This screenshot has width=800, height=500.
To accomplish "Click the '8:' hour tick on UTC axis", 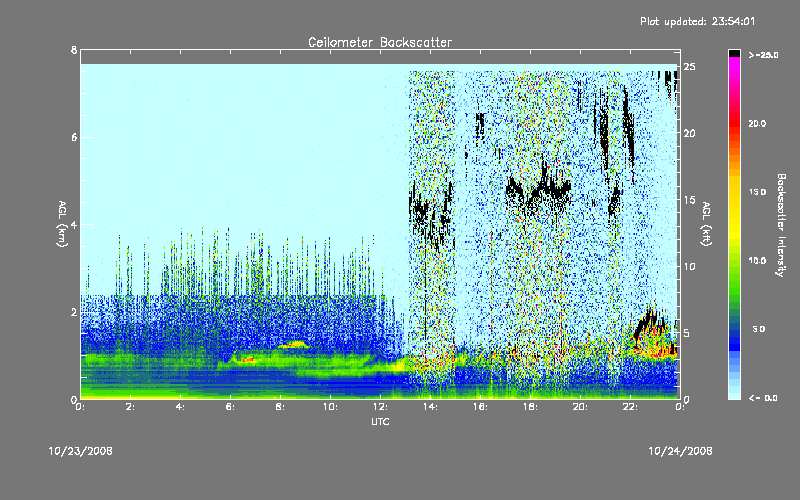I will (x=280, y=407).
